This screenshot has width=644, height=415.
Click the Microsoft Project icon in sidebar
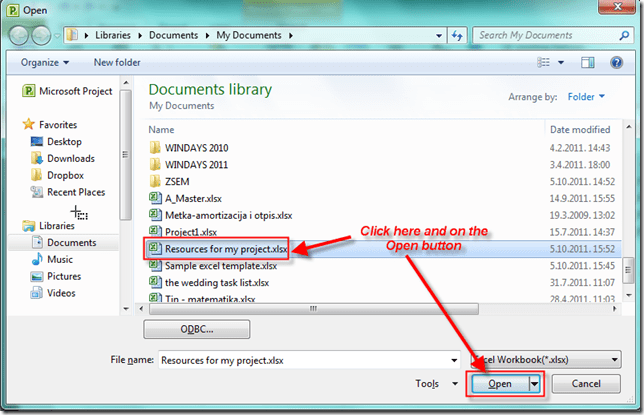pyautogui.click(x=28, y=91)
